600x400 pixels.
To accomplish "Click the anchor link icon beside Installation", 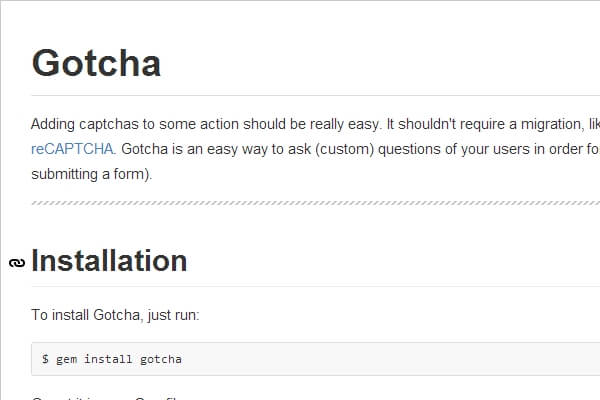I will tap(17, 263).
